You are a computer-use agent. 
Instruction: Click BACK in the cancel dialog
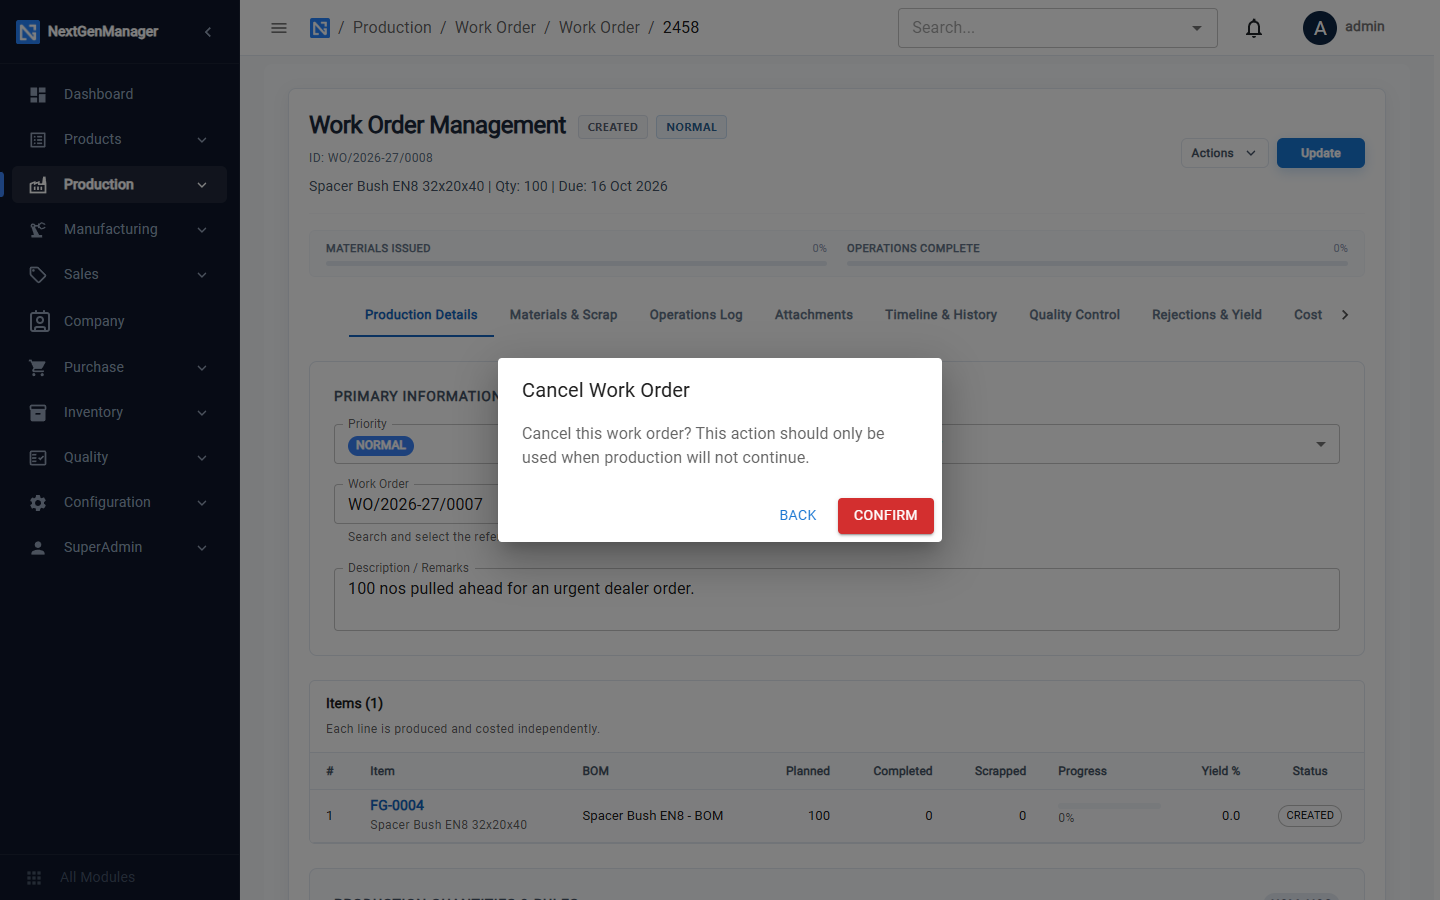798,516
